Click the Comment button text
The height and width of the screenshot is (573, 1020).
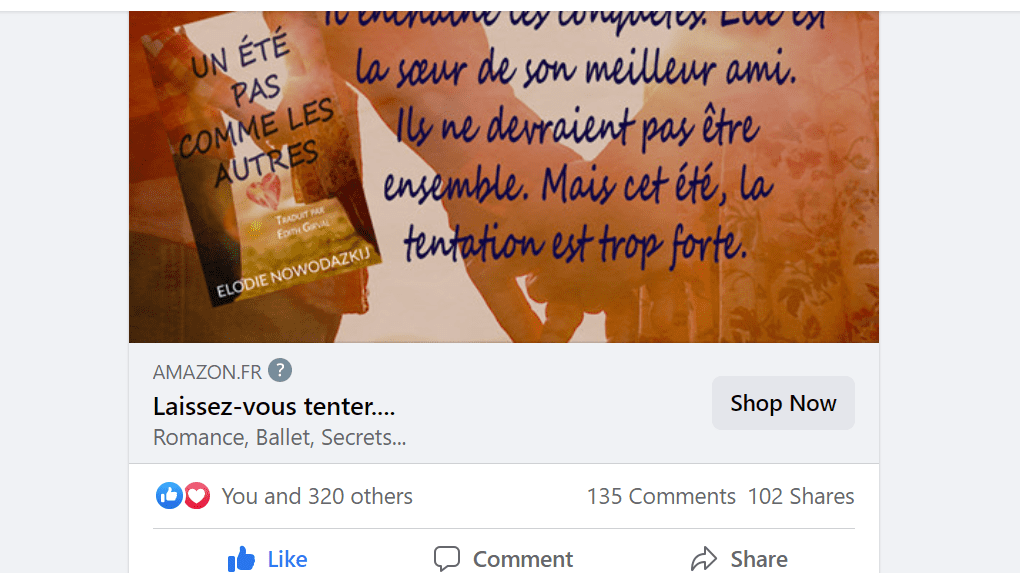click(x=523, y=559)
